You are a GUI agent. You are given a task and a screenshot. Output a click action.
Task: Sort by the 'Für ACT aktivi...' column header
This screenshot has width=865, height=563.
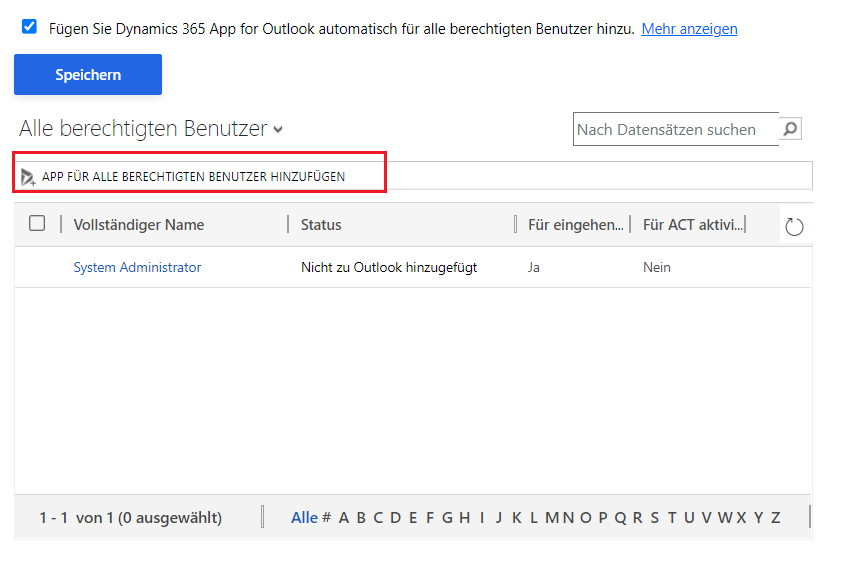pos(693,224)
